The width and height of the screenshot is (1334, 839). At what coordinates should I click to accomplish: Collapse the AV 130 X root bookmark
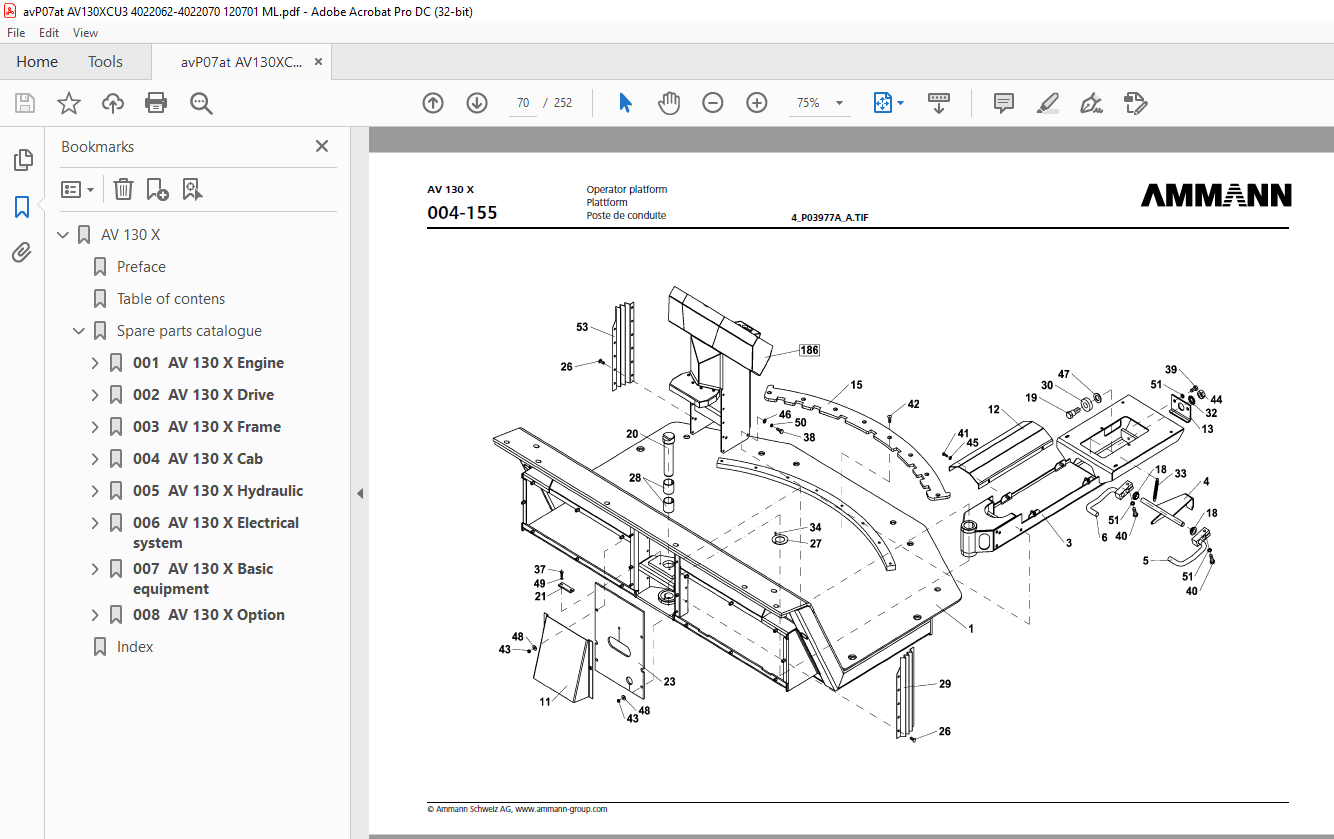coord(64,235)
